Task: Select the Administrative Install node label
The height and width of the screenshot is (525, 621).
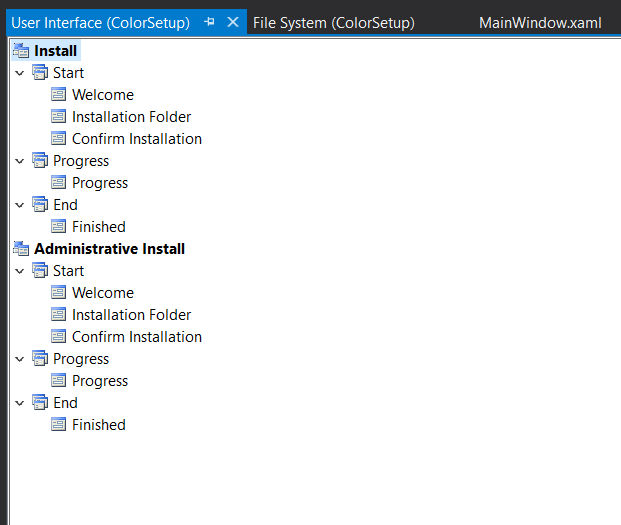Action: tap(109, 249)
